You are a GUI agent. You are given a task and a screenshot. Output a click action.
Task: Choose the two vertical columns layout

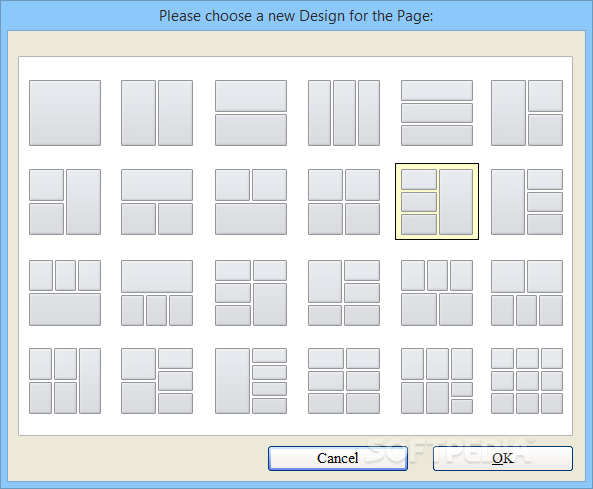tap(157, 113)
